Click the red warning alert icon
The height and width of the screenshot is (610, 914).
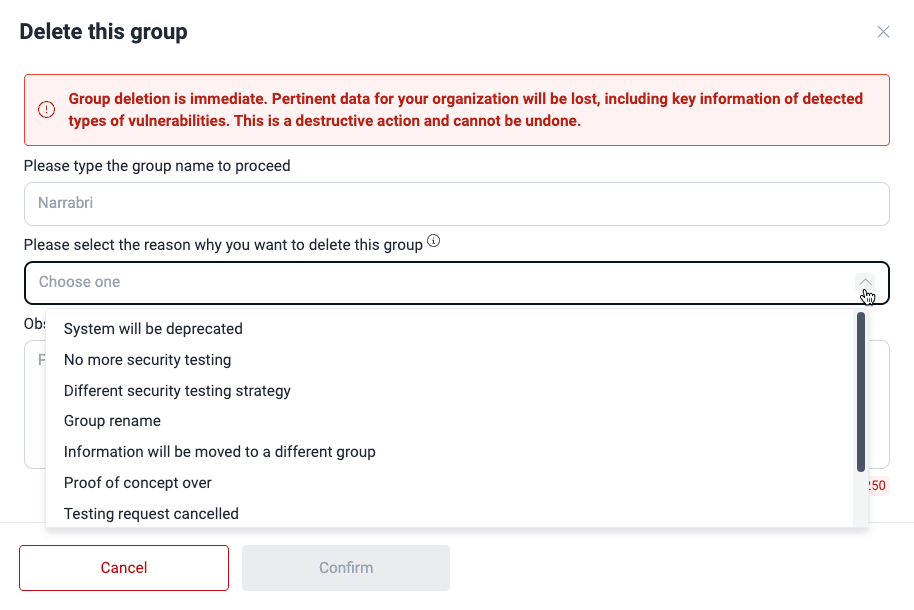[x=46, y=110]
